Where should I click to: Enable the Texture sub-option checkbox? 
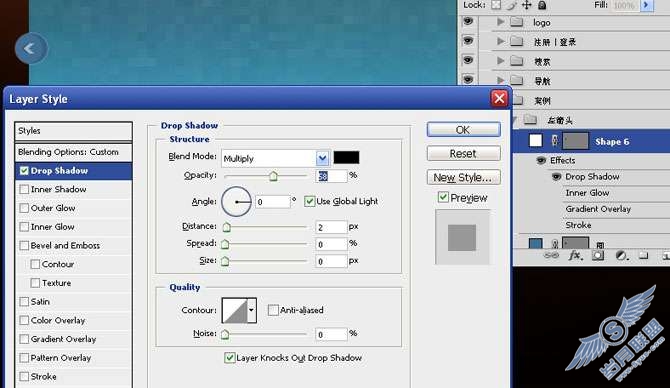[x=35, y=283]
